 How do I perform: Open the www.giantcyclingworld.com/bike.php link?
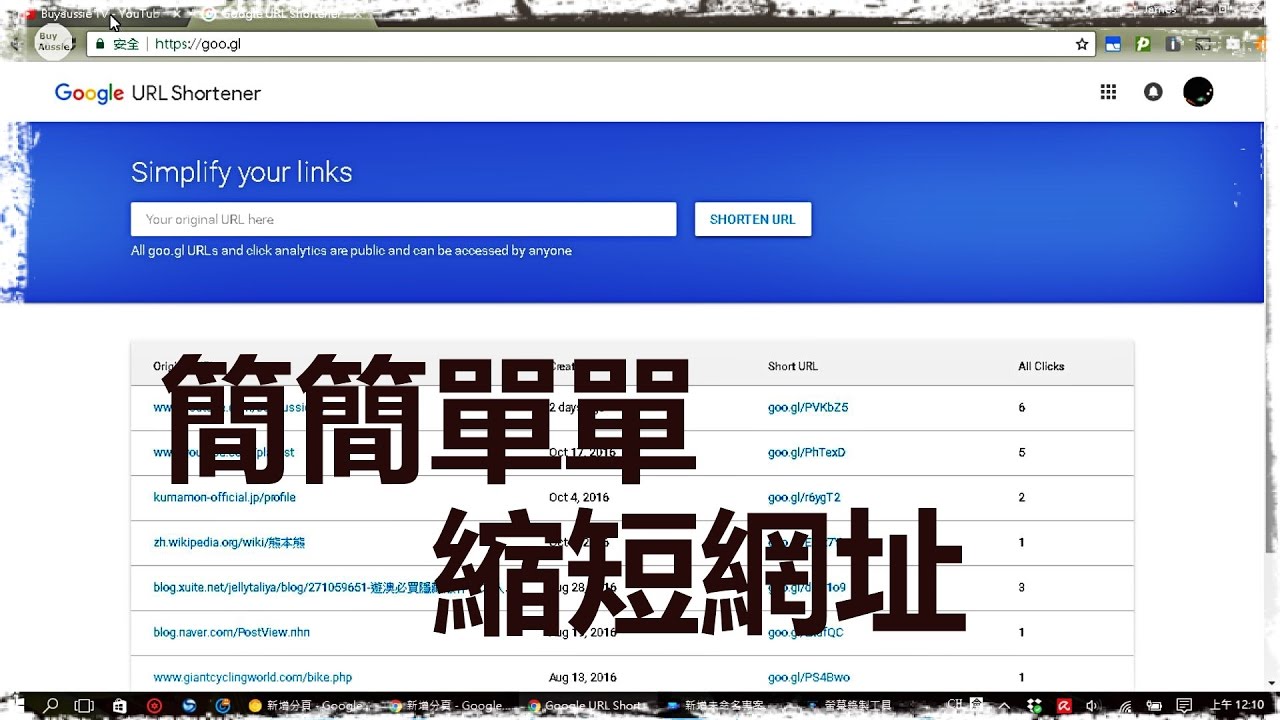[x=252, y=677]
